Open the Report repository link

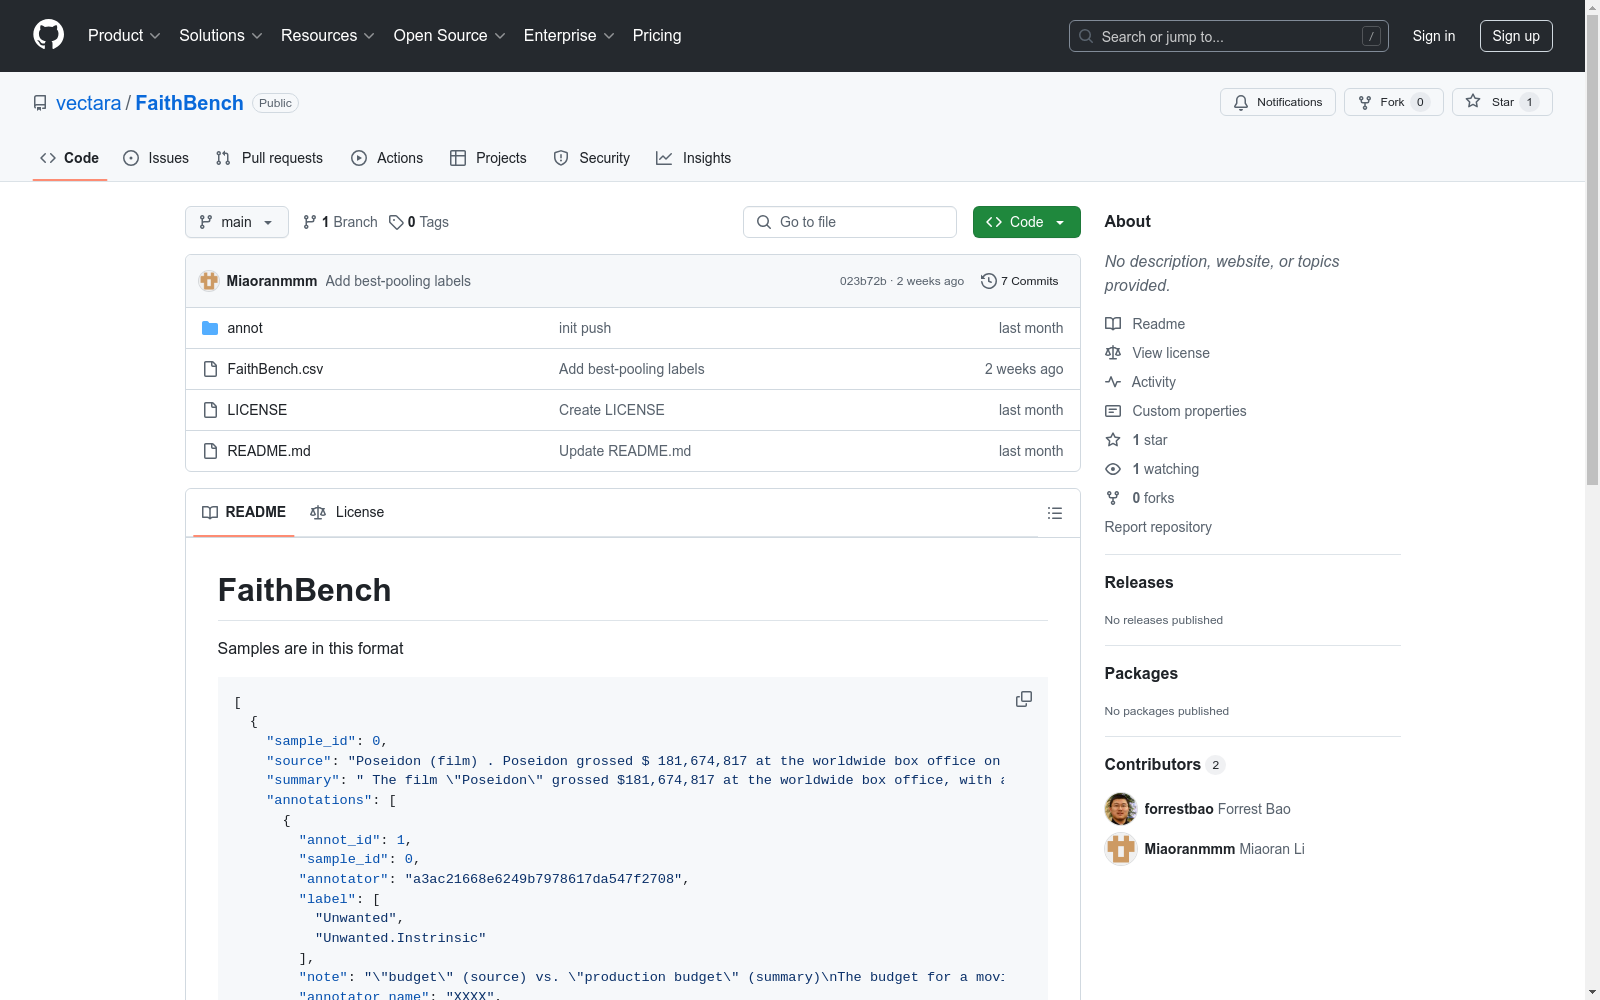1157,527
